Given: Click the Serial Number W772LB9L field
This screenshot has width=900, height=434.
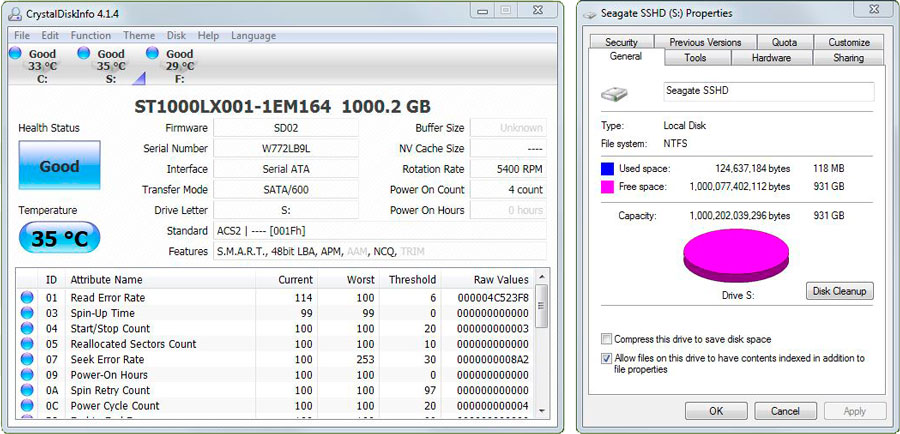Looking at the screenshot, I should click(x=286, y=149).
